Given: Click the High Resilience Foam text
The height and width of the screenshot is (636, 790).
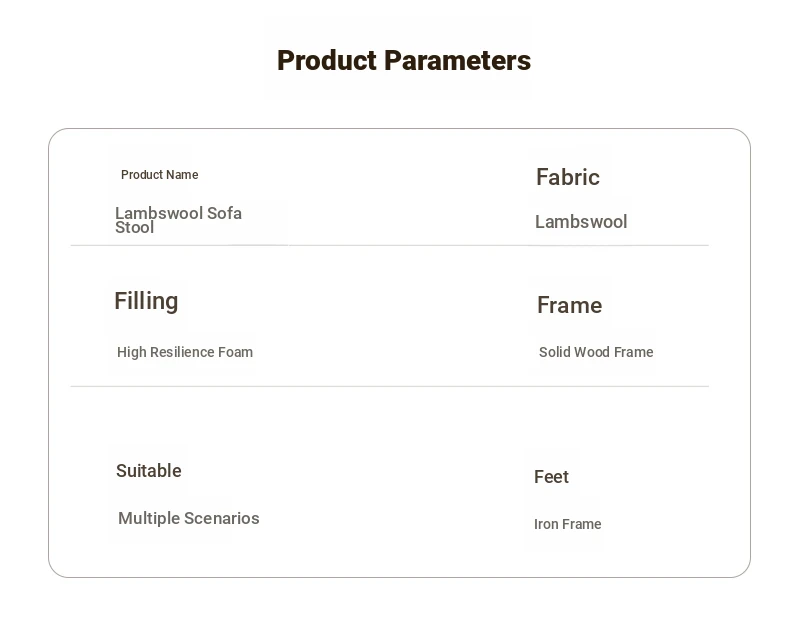Looking at the screenshot, I should point(185,352).
